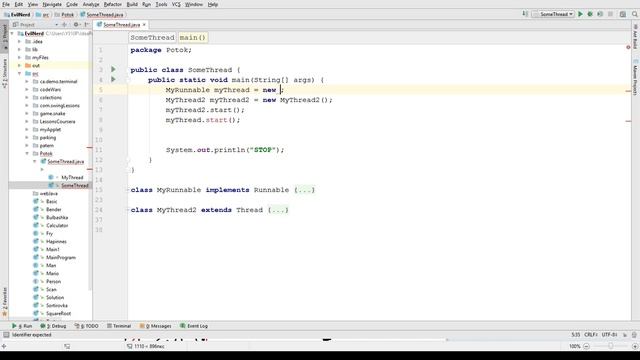Expand the out folder arrow

[x=20, y=65]
